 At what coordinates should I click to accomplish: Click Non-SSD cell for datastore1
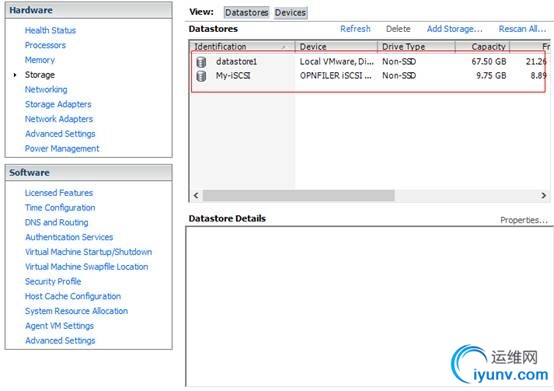[x=399, y=62]
